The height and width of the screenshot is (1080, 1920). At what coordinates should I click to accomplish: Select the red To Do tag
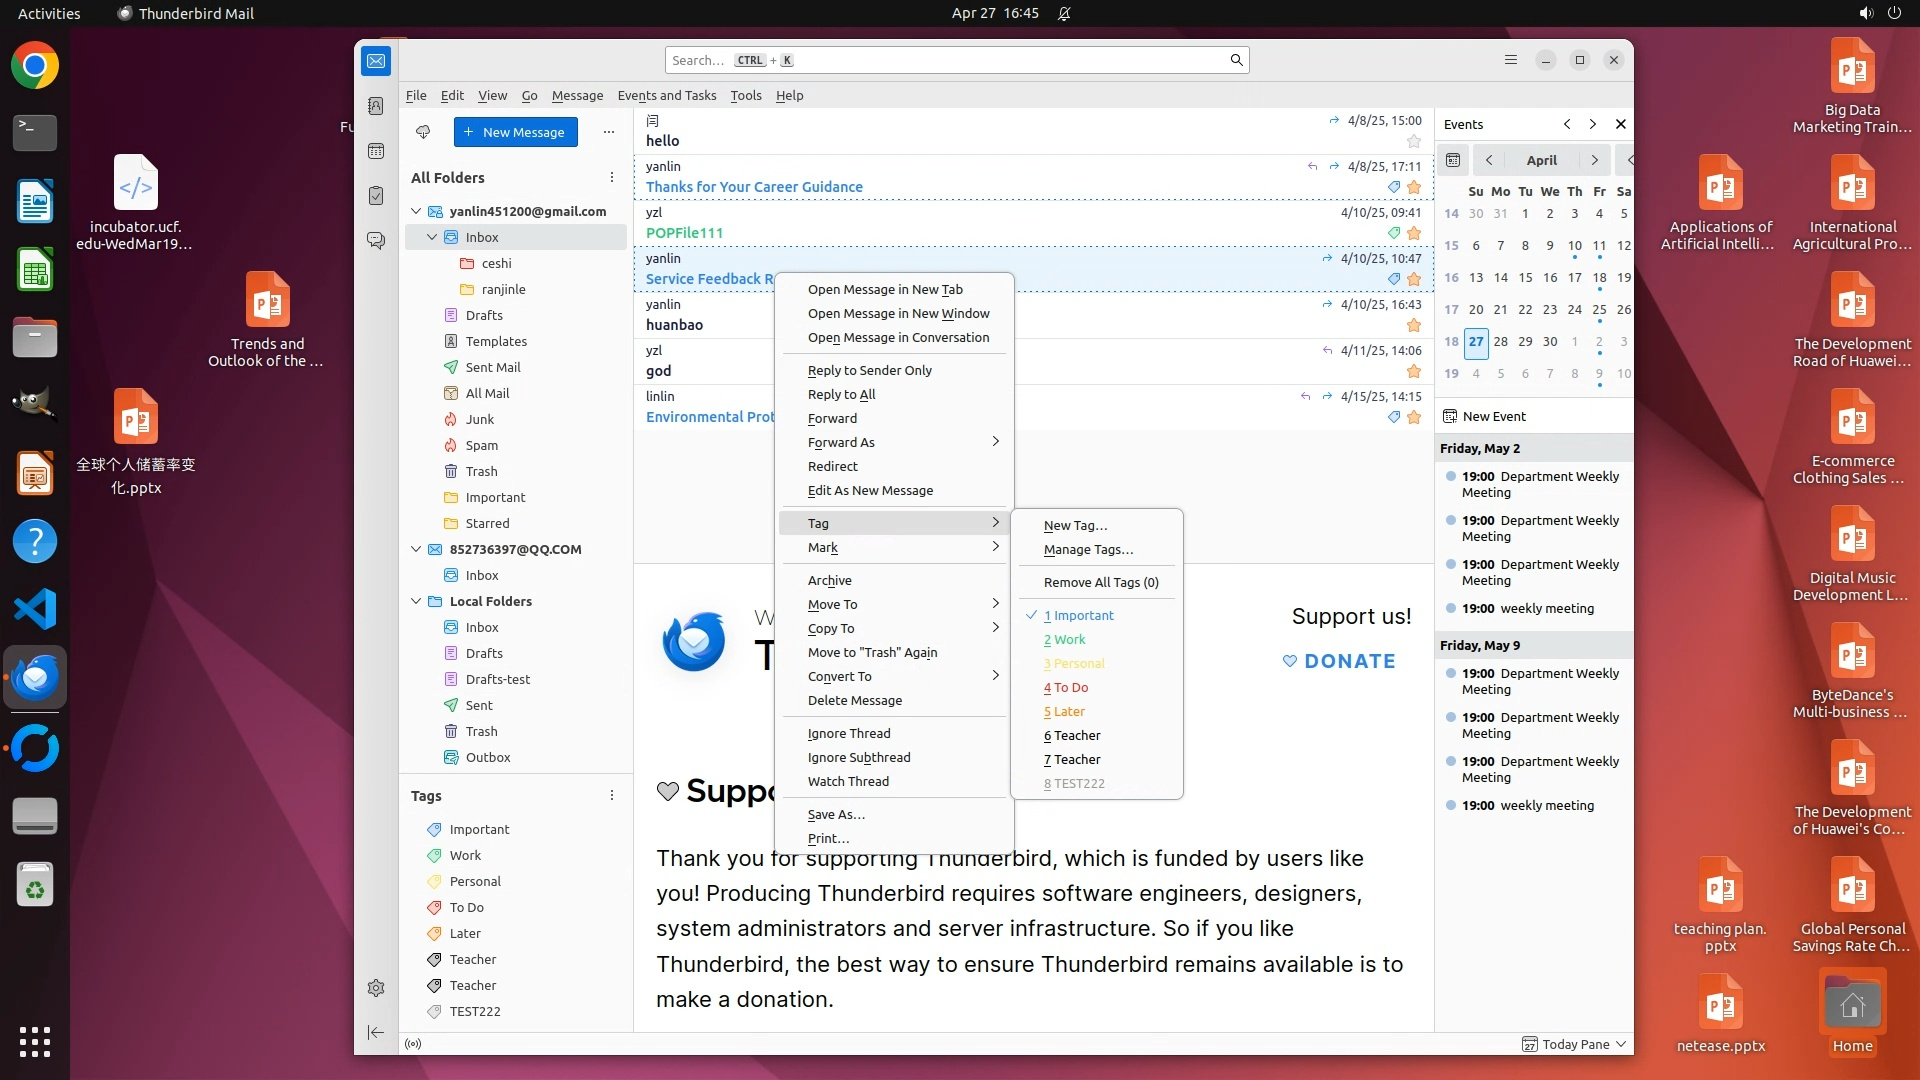pyautogui.click(x=1066, y=688)
